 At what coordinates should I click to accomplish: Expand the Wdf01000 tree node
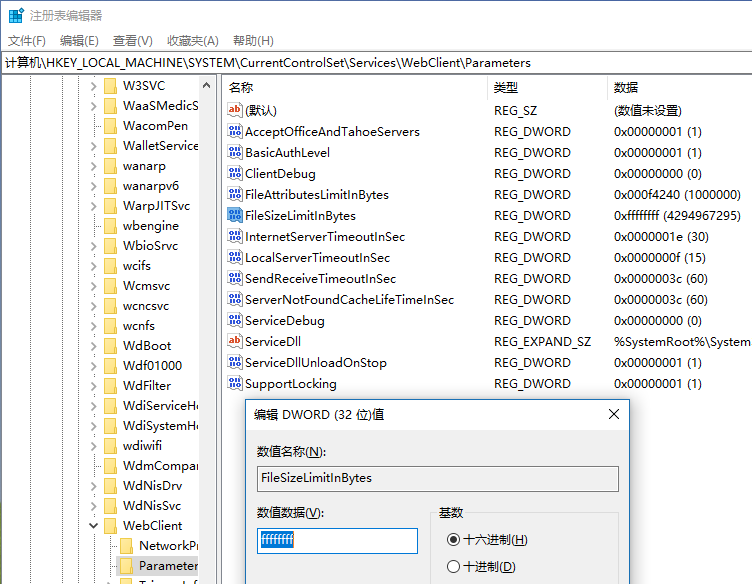(94, 366)
